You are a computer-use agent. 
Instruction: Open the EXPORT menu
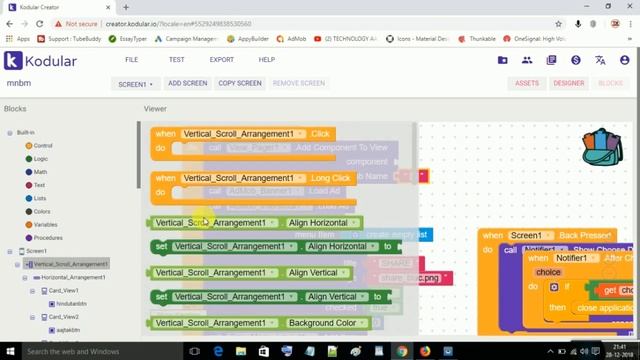point(222,60)
